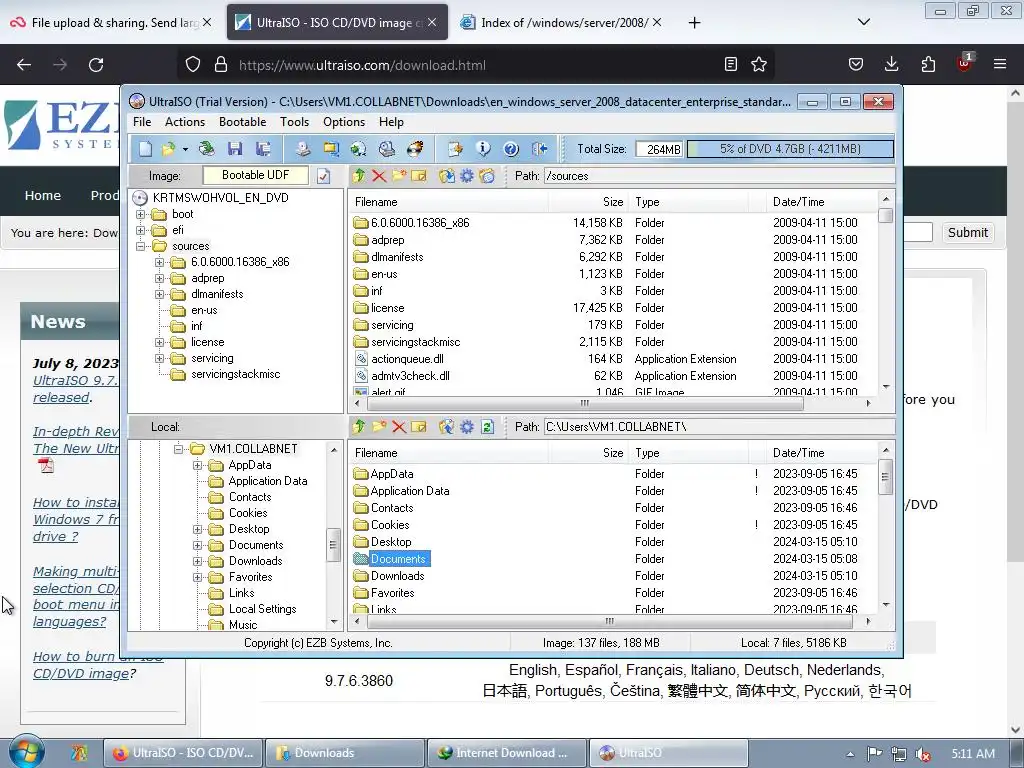The image size is (1024, 768).
Task: Click the New image toolbar icon
Action: (x=145, y=150)
